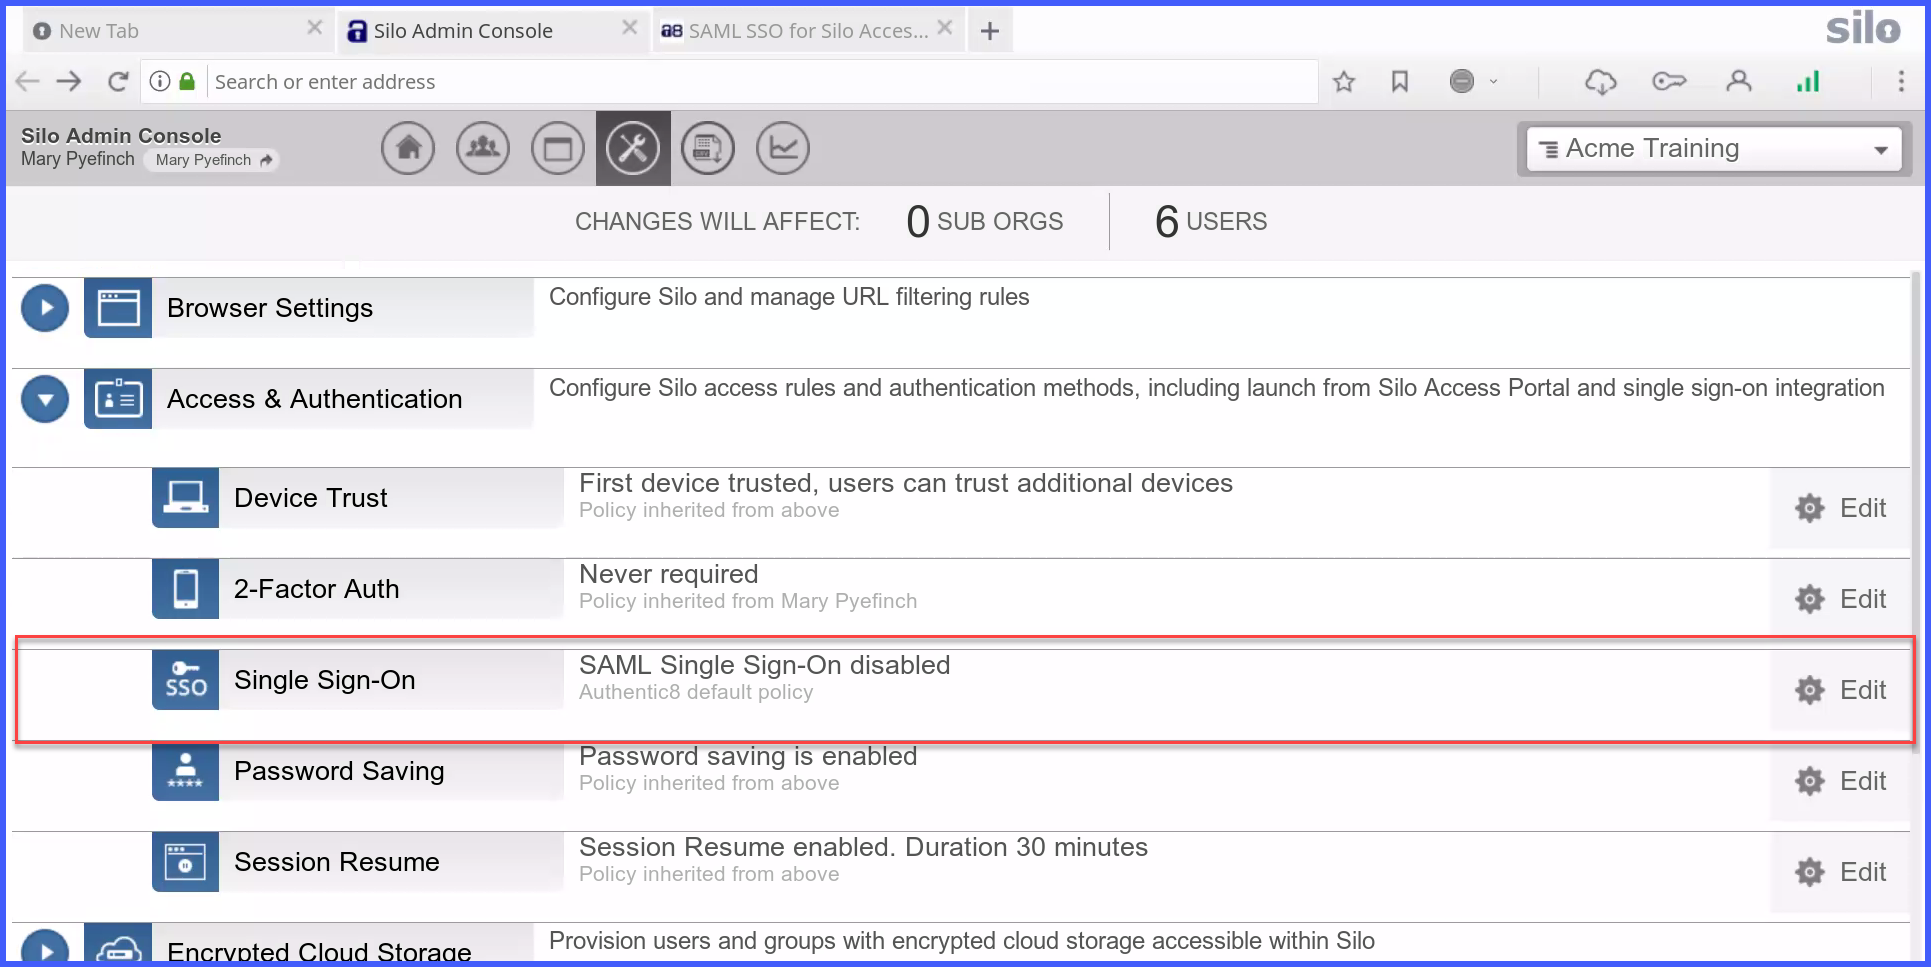Open the logs document icon in console toolbar

pyautogui.click(x=708, y=148)
